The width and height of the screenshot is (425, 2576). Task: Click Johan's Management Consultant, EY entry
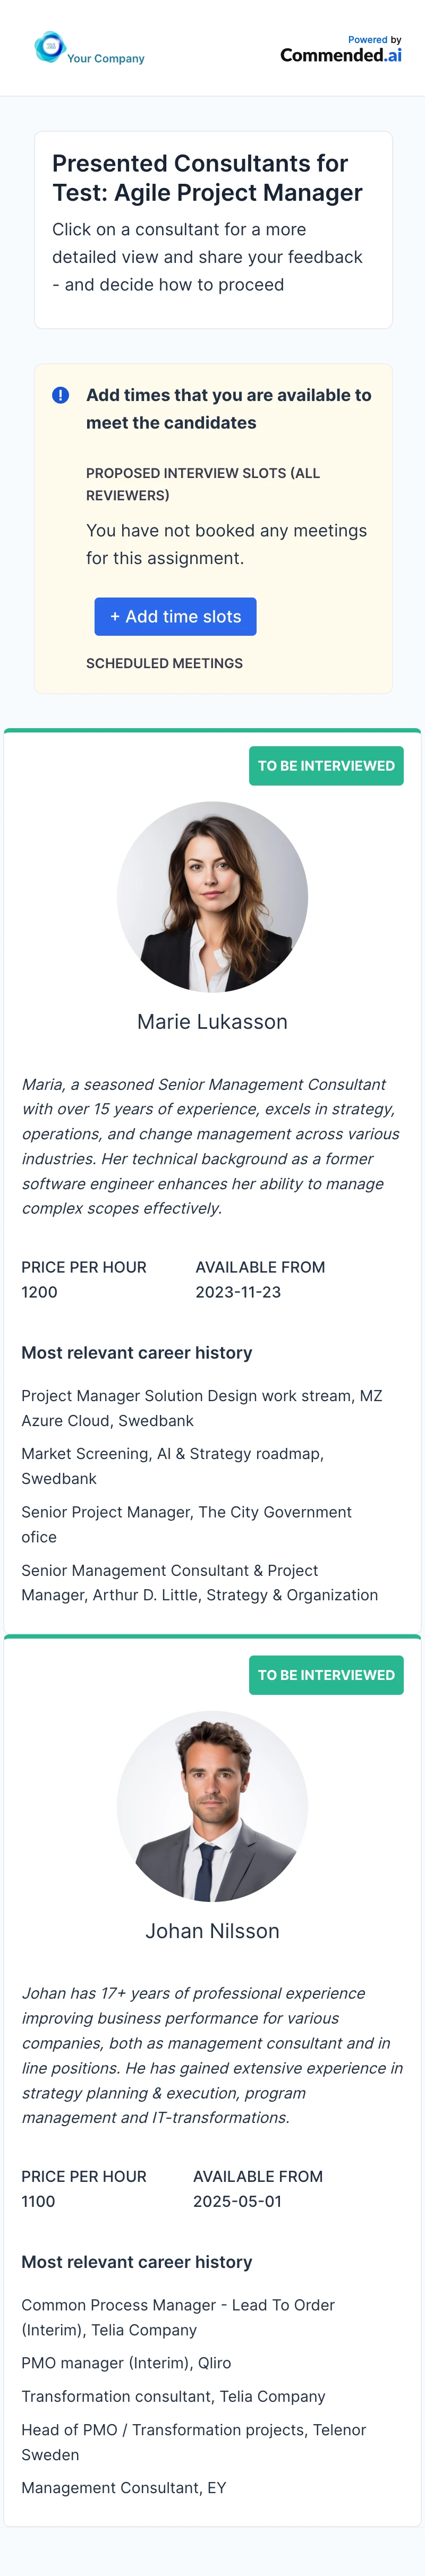click(x=124, y=2487)
